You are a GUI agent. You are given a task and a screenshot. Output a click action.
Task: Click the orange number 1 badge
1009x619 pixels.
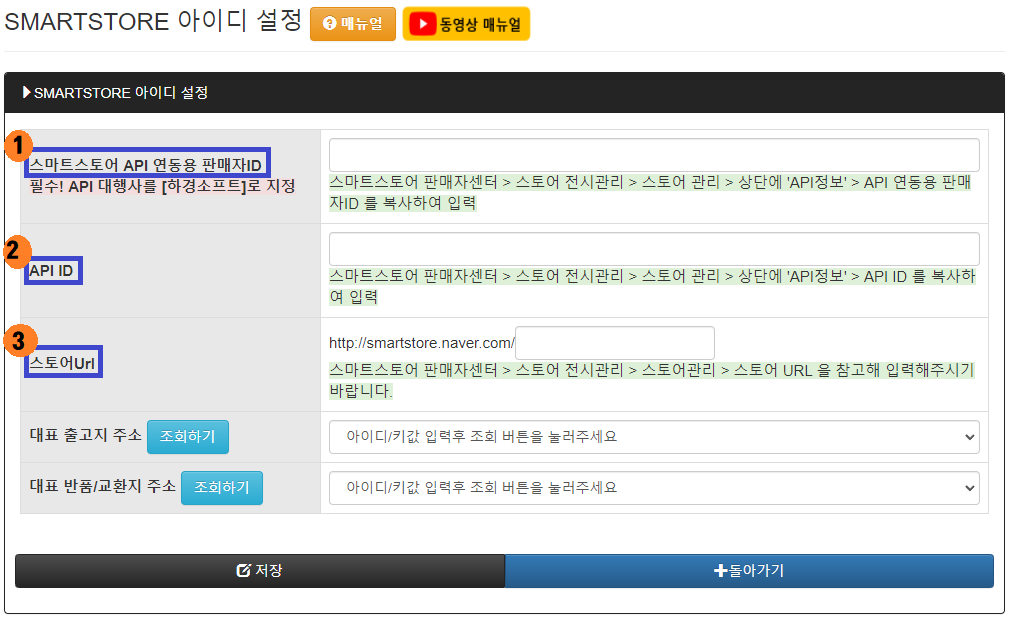pos(18,146)
